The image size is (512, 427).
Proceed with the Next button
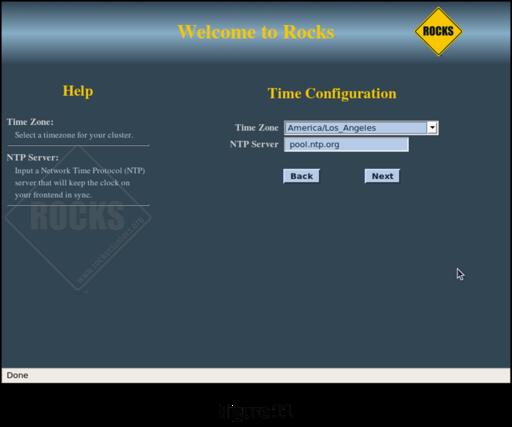(382, 176)
